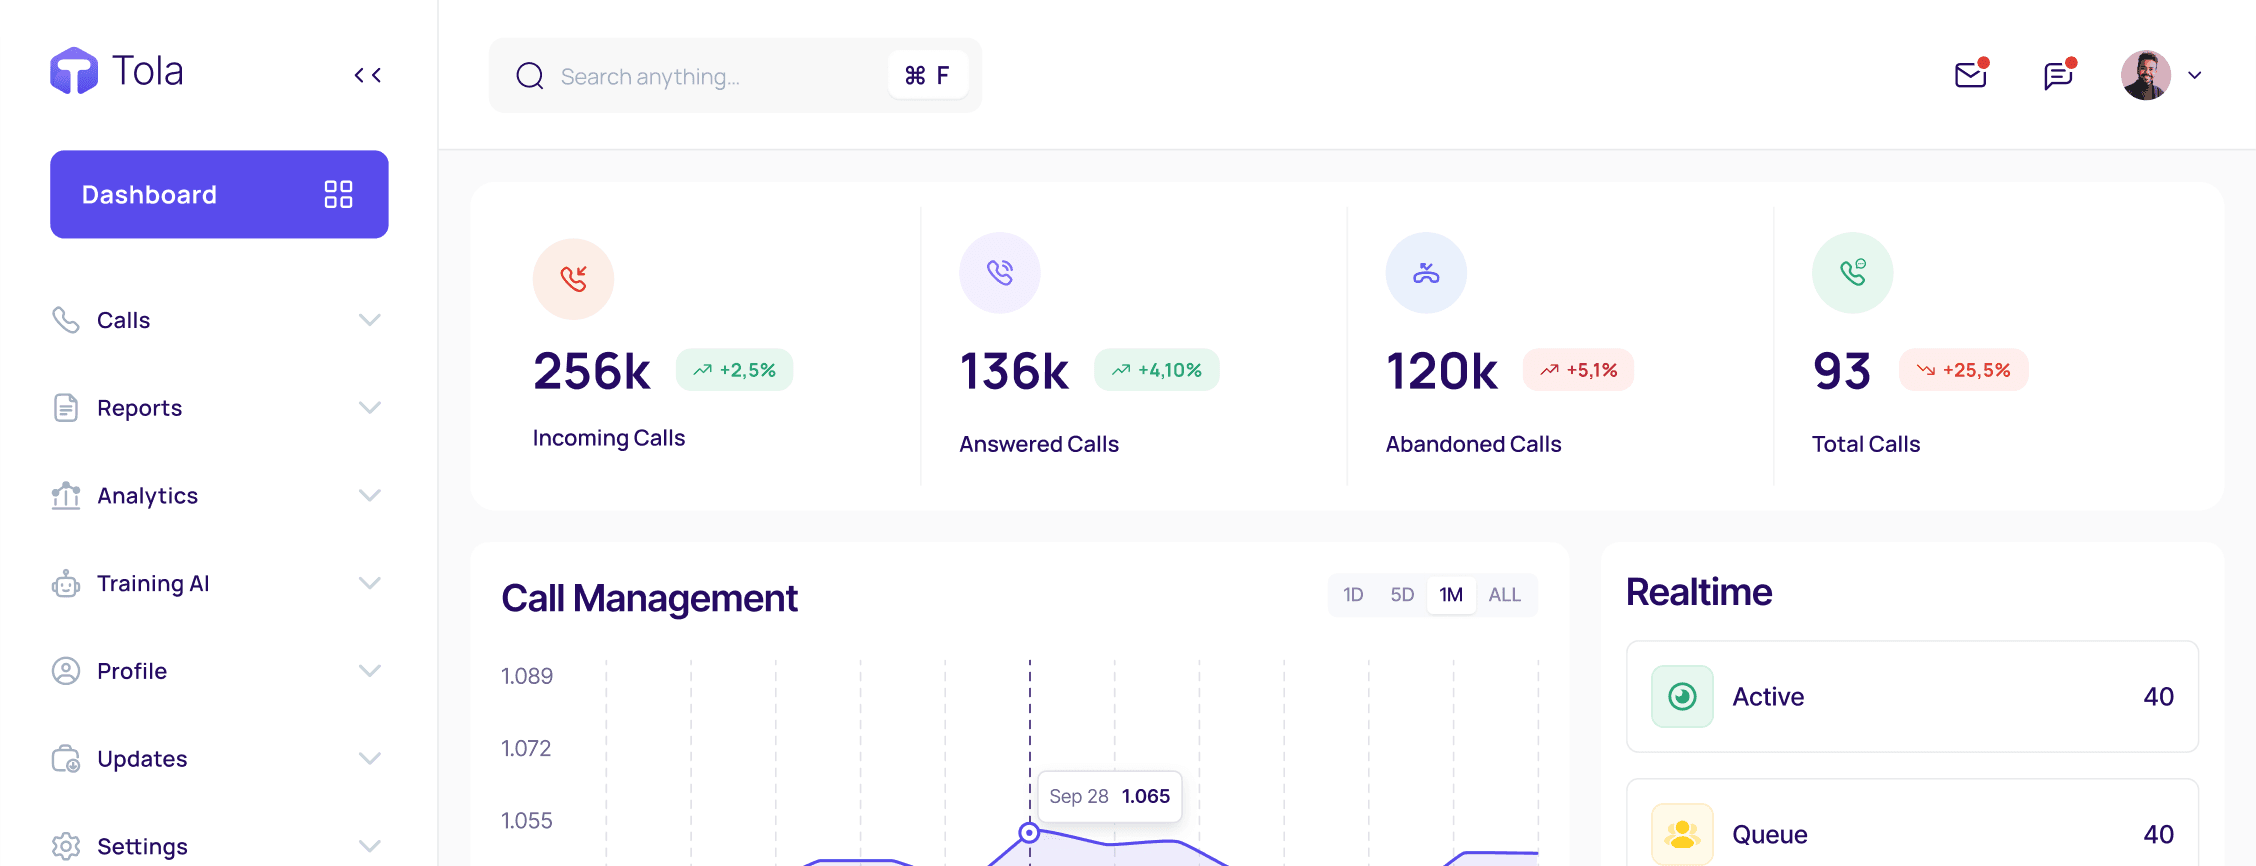2256x866 pixels.
Task: Click the Calls phone icon in sidebar
Action: tap(66, 320)
